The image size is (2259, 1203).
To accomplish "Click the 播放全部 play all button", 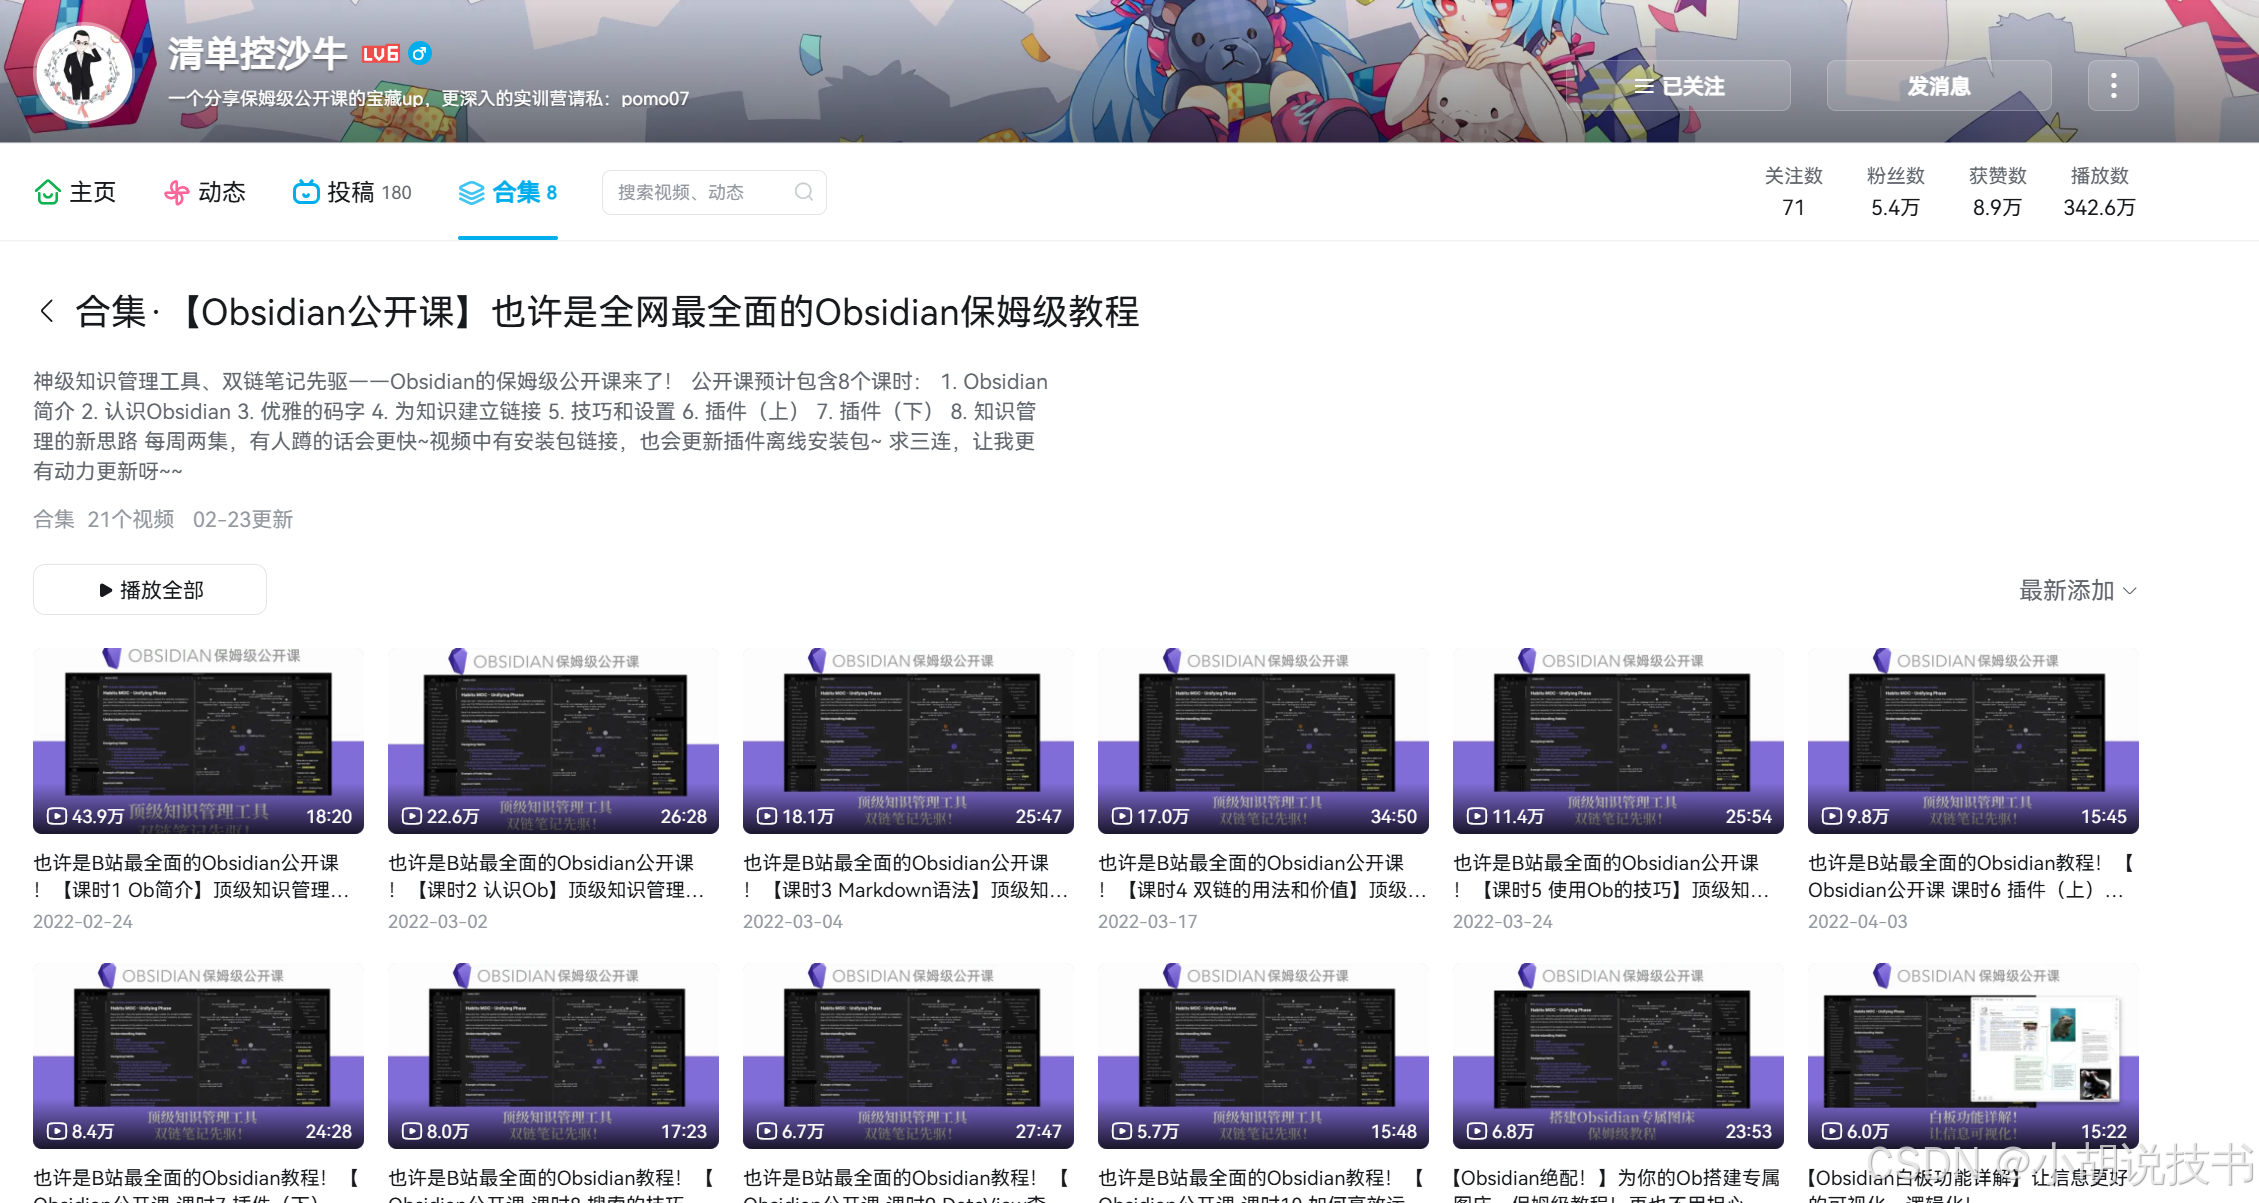I will pyautogui.click(x=150, y=590).
